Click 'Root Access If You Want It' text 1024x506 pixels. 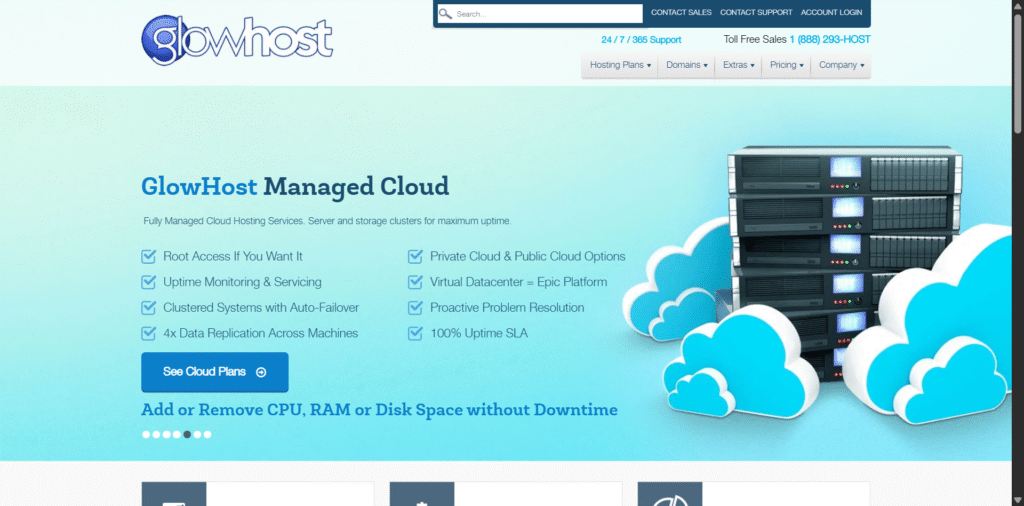pyautogui.click(x=232, y=257)
